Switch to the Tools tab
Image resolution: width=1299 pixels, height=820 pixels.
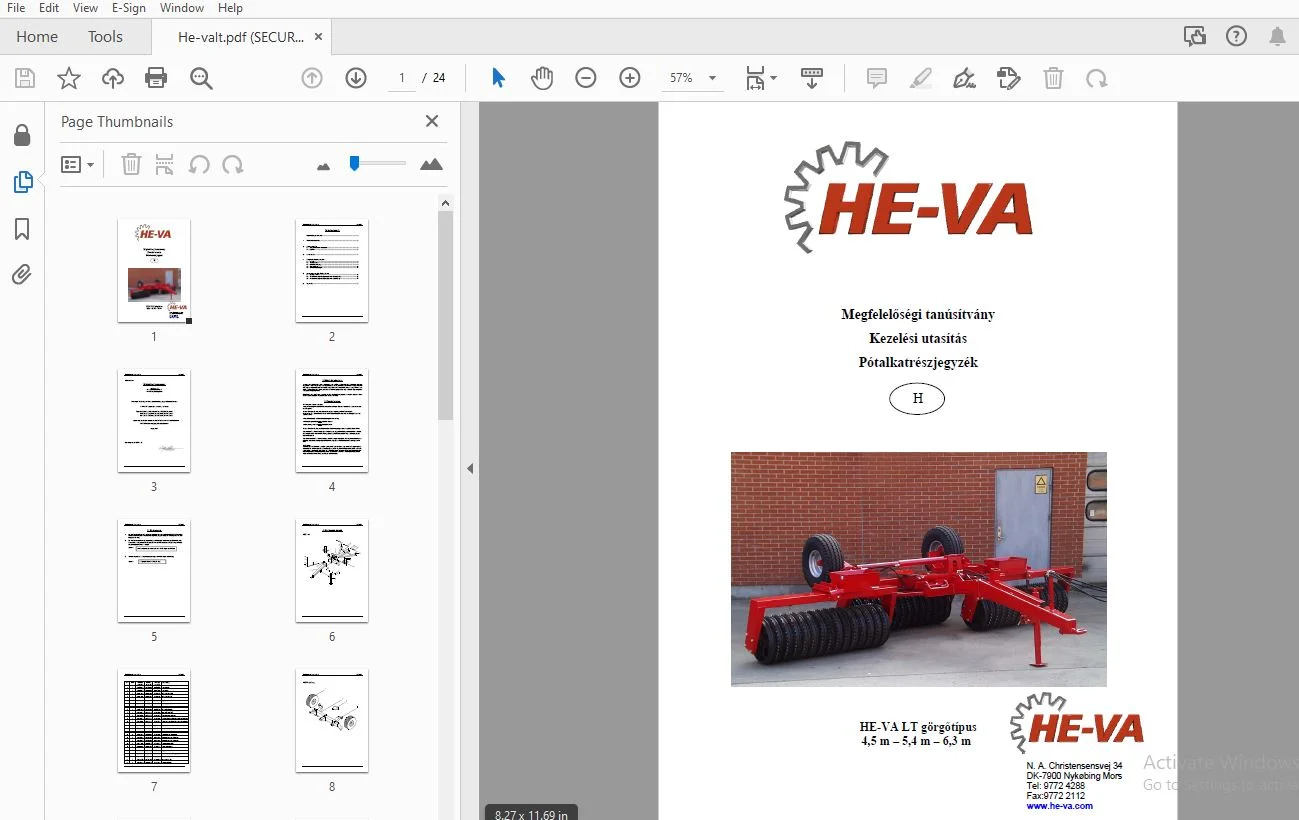coord(105,37)
